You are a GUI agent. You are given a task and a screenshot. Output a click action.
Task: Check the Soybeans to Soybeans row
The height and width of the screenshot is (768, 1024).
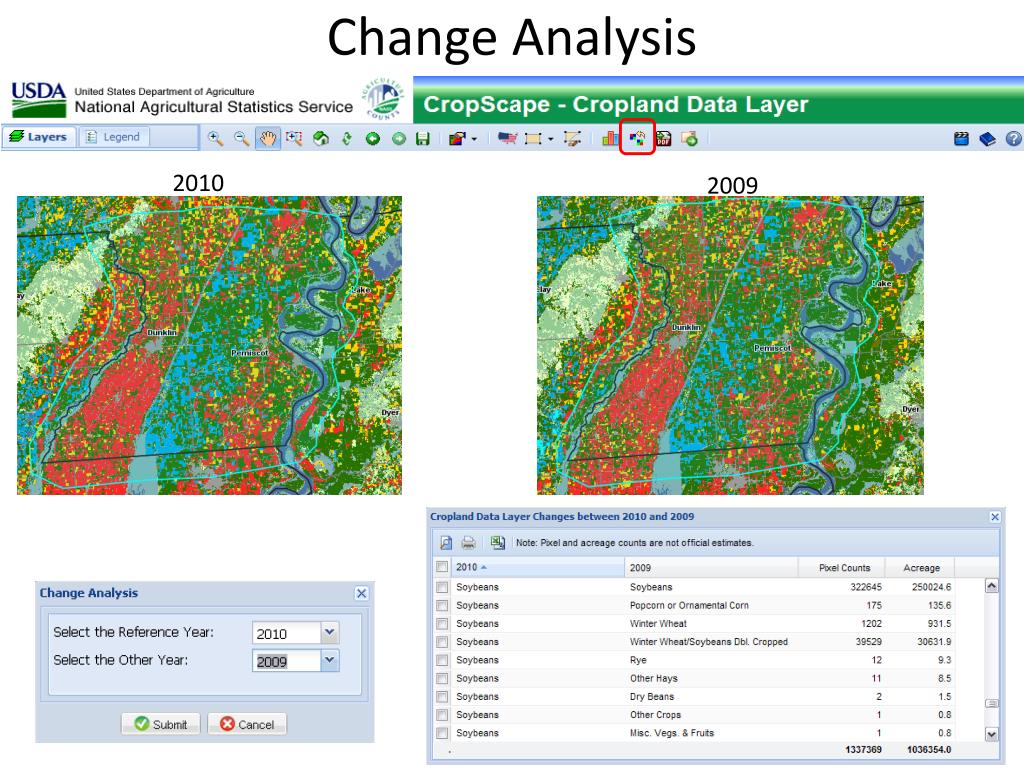click(x=442, y=587)
